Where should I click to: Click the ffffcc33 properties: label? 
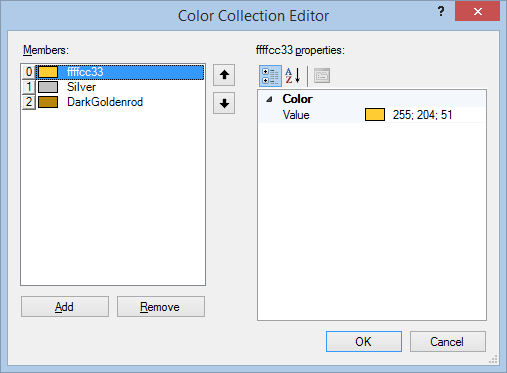[x=300, y=50]
